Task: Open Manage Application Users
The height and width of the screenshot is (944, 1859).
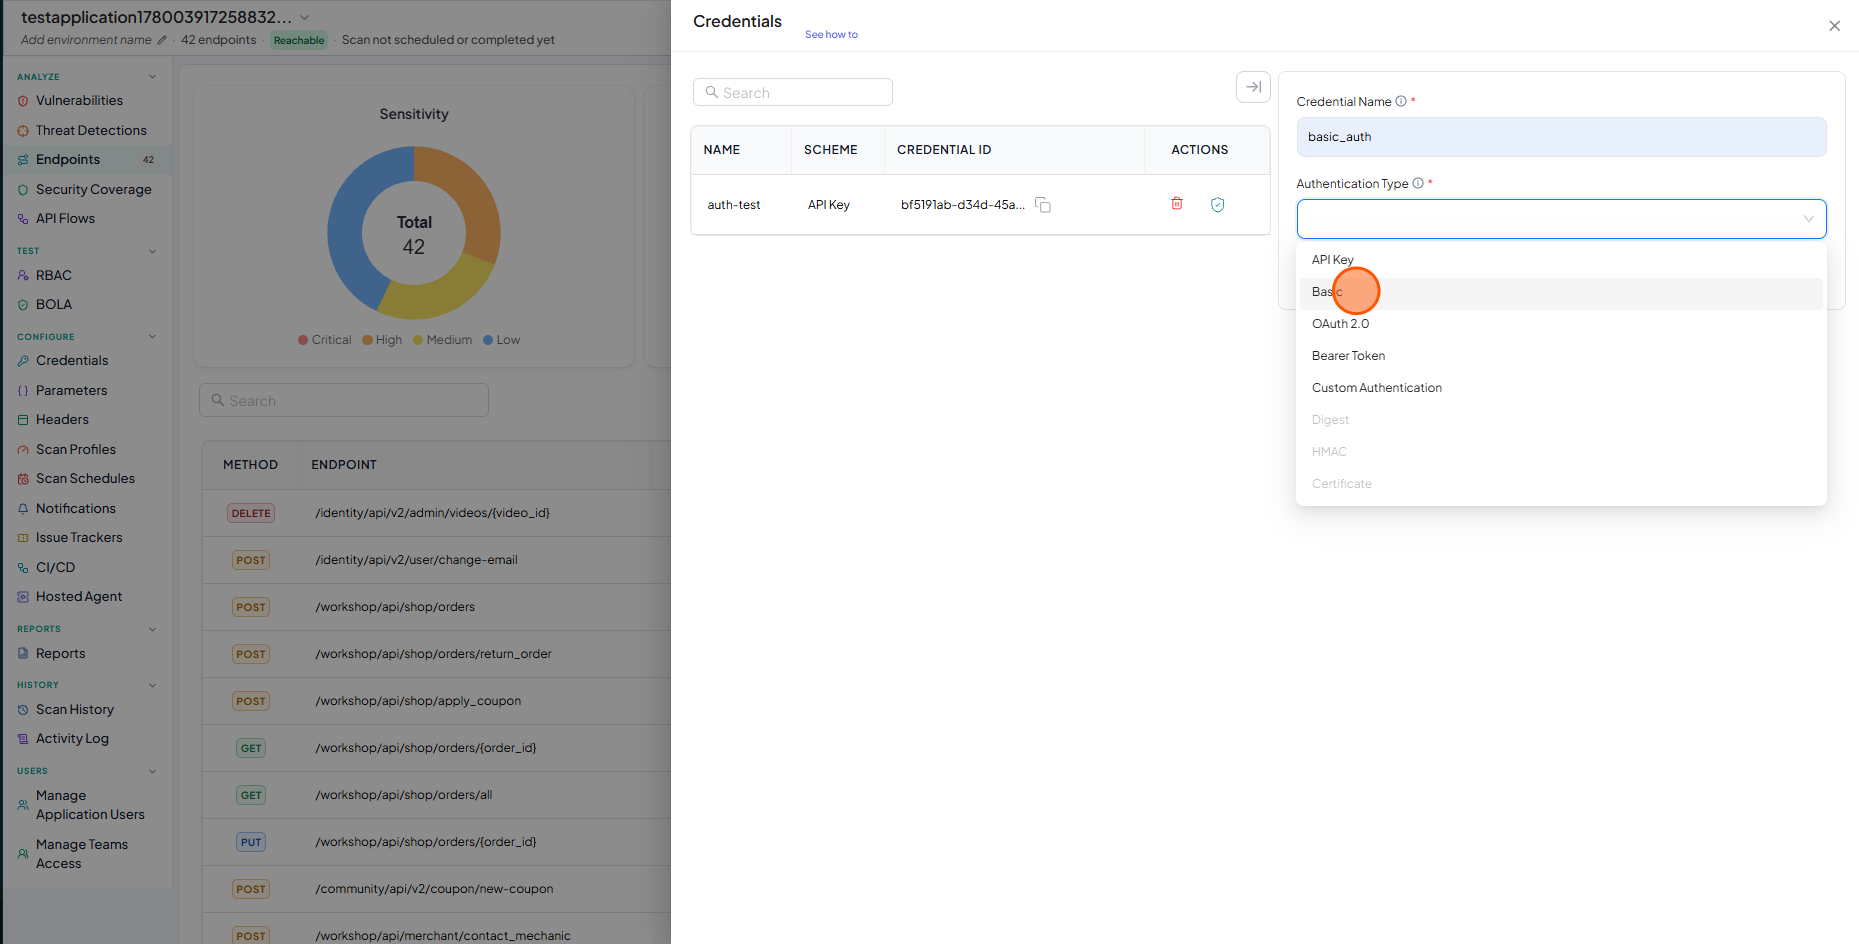Action: 90,805
